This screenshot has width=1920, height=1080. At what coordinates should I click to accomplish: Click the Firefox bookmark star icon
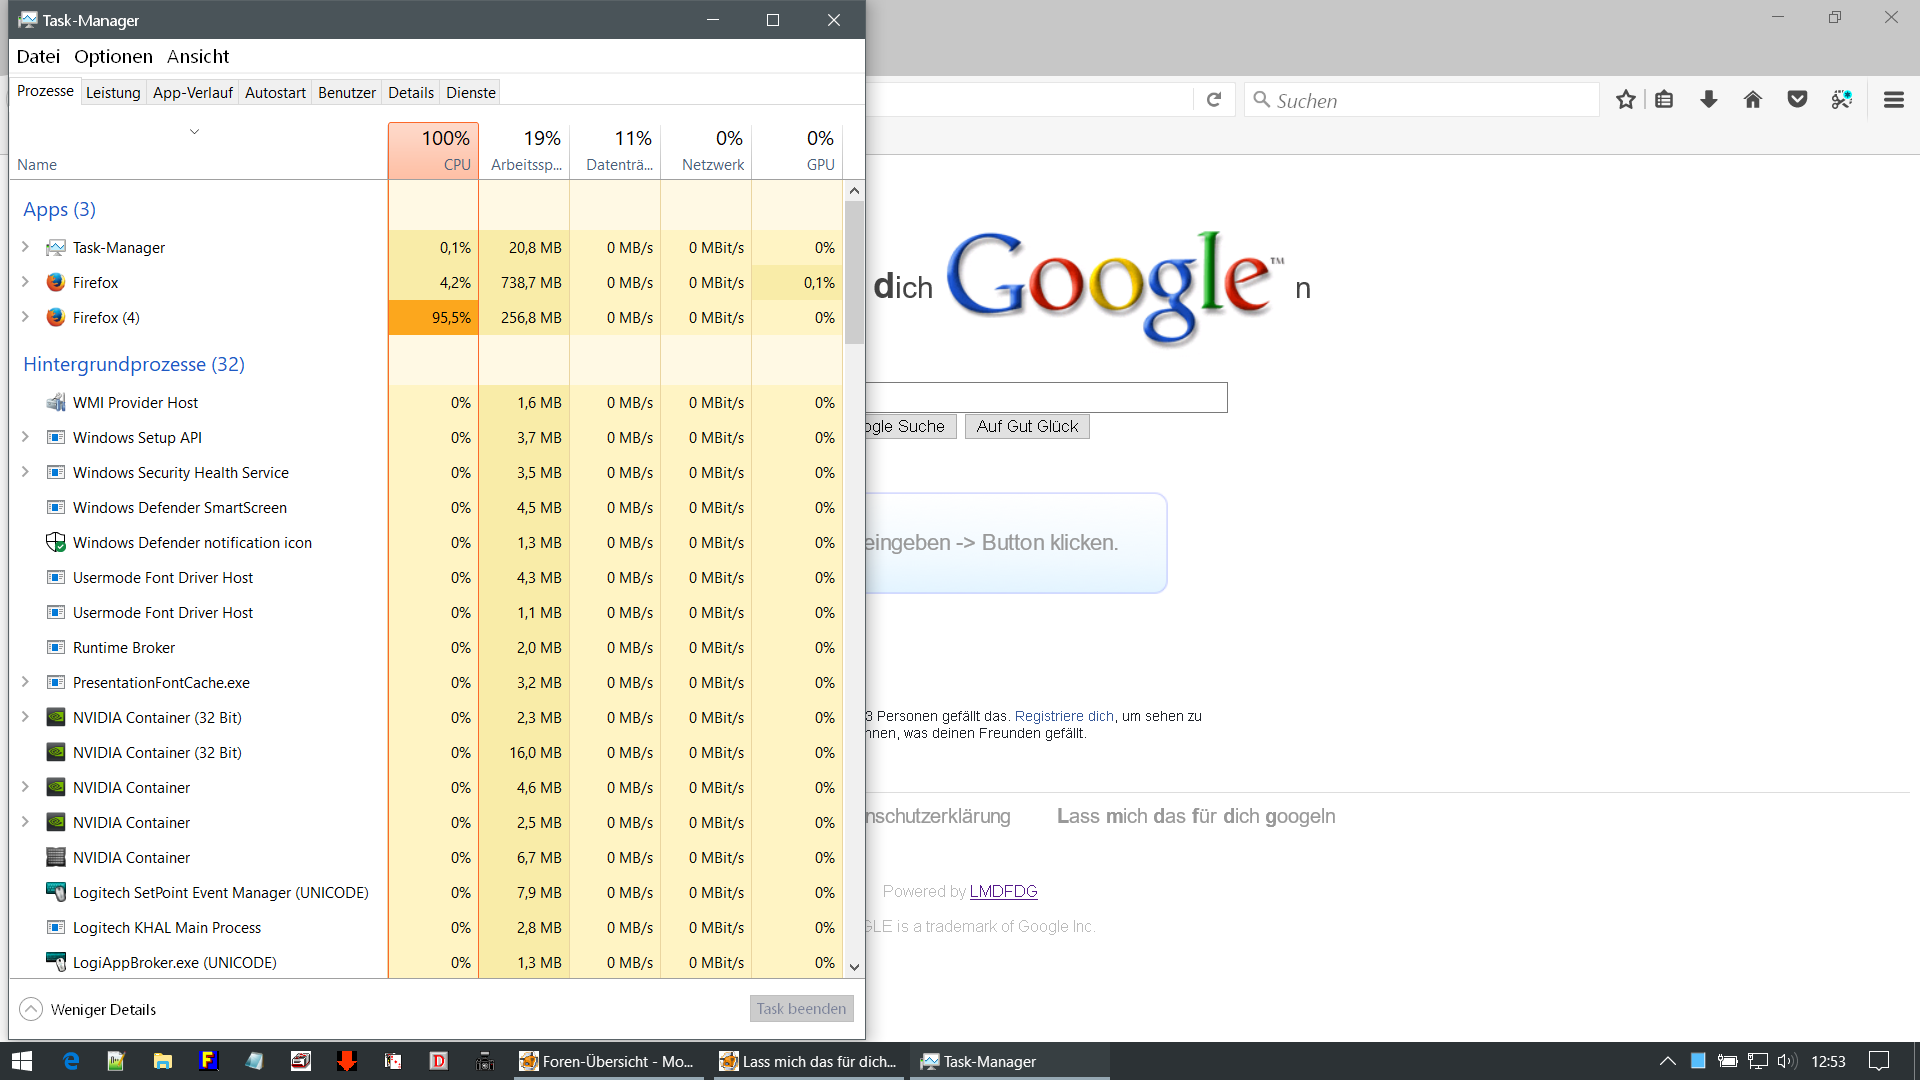pos(1626,100)
